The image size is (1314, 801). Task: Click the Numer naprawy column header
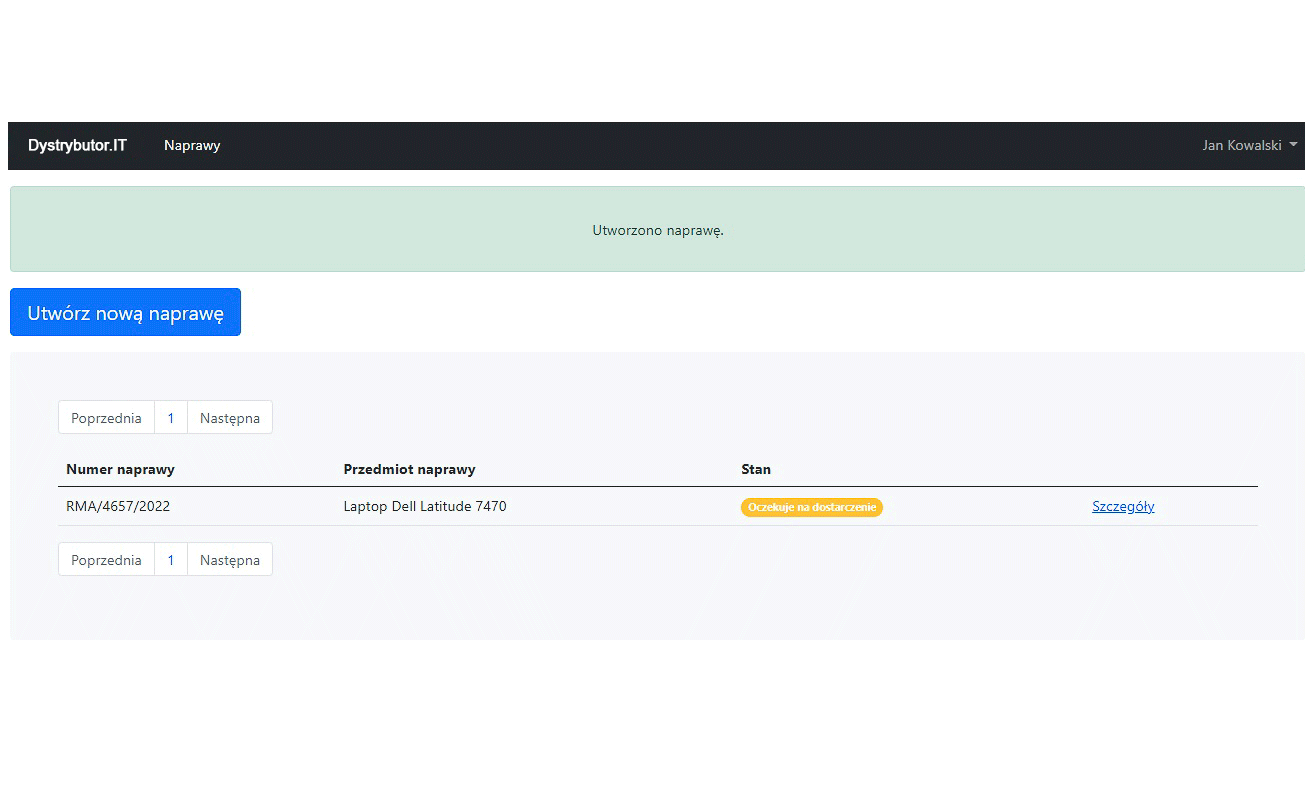120,469
